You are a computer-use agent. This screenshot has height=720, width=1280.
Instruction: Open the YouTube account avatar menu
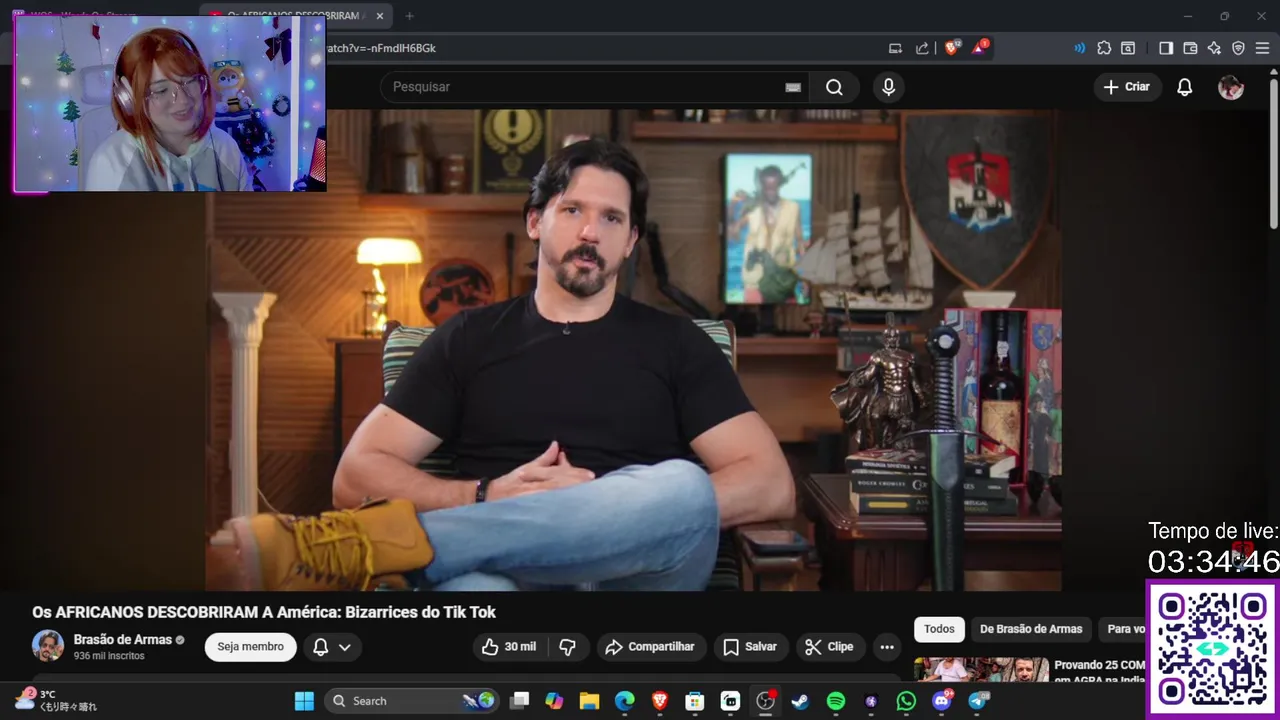click(1231, 87)
